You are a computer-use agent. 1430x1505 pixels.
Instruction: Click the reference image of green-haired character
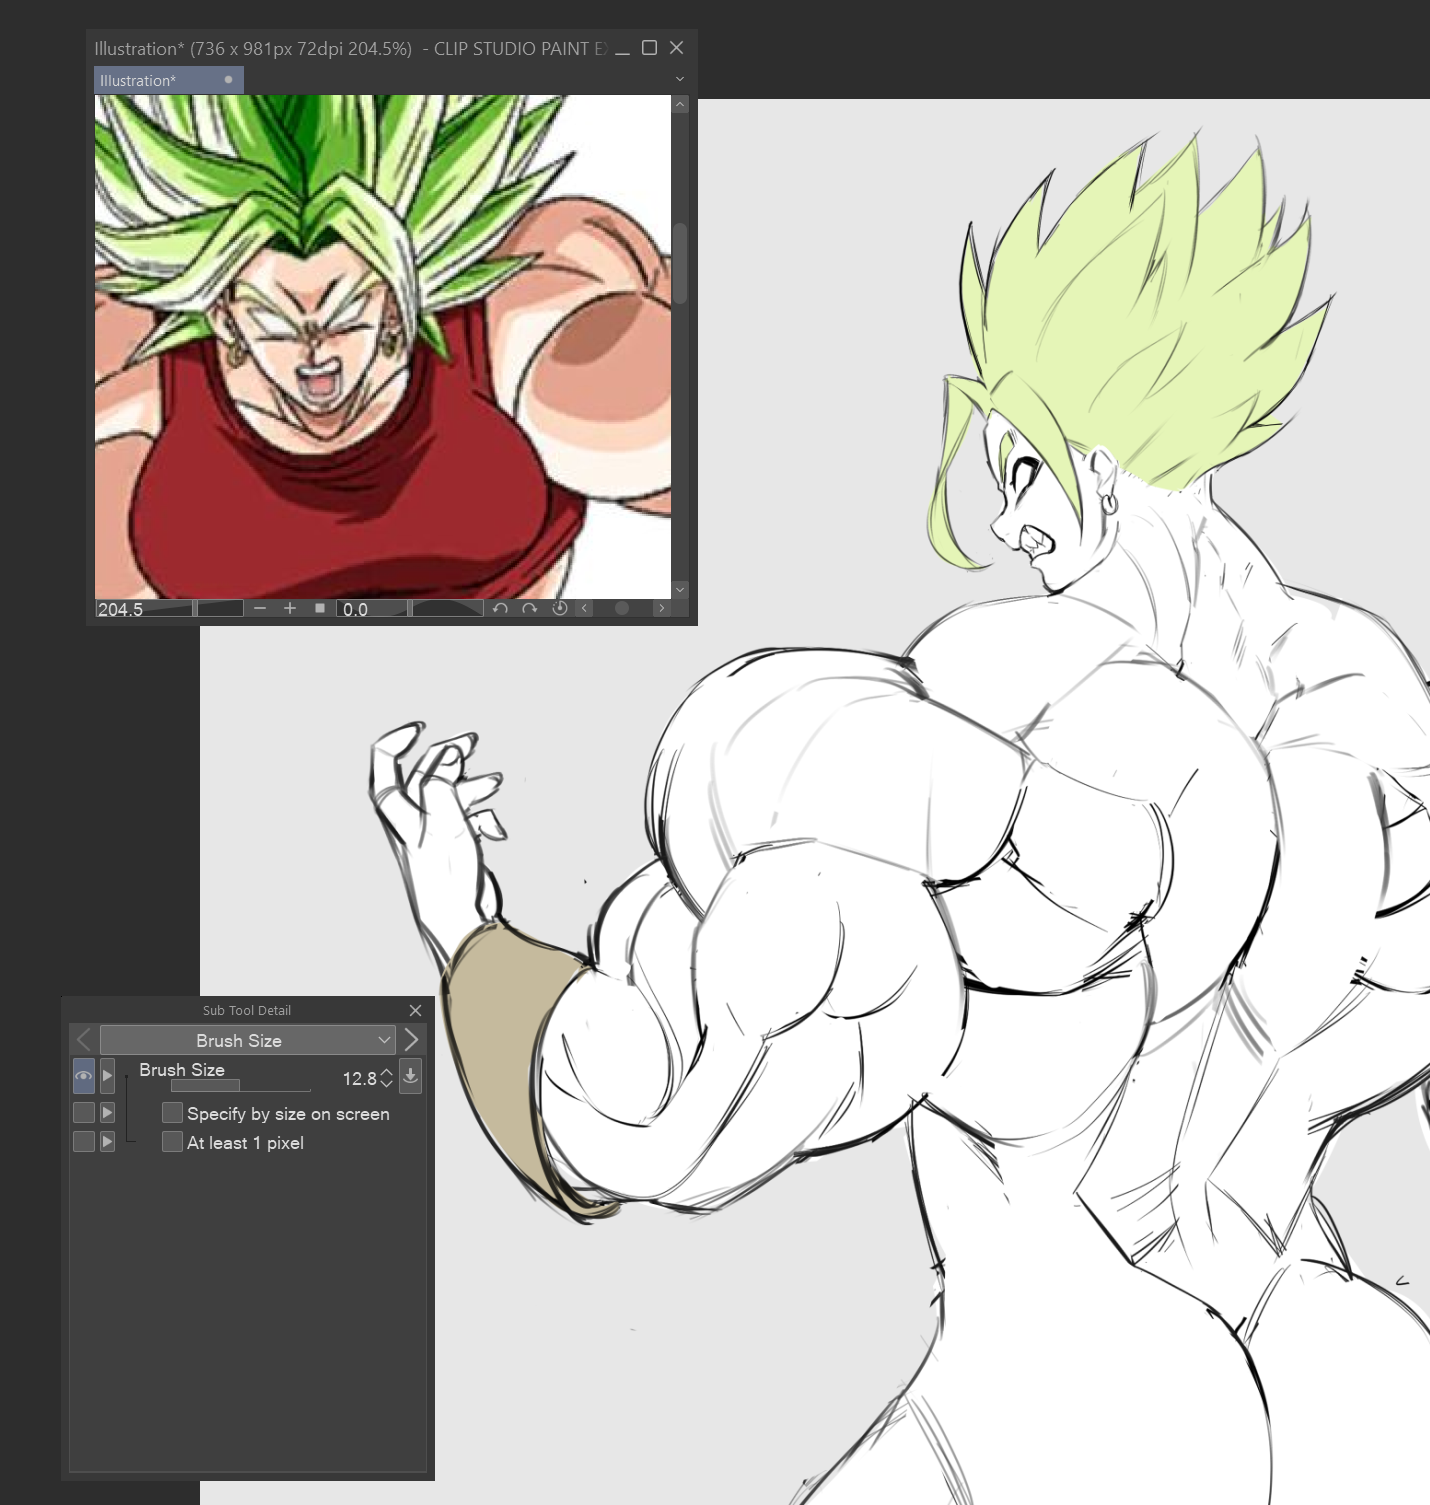click(383, 347)
